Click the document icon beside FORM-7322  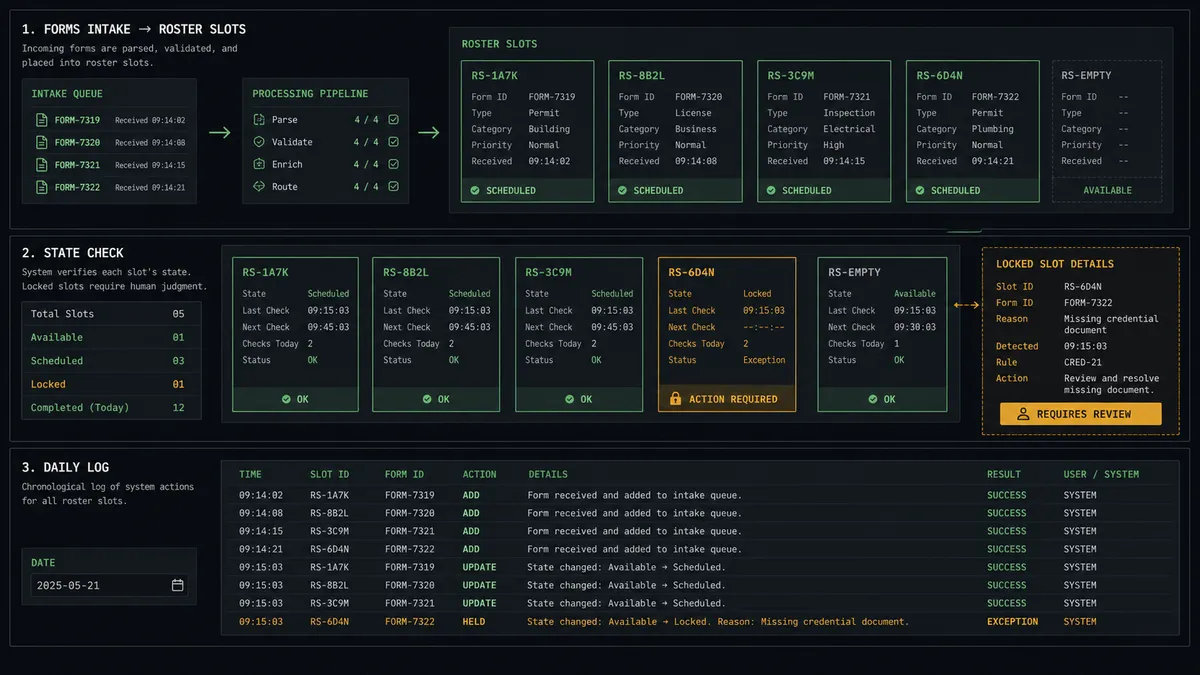(x=42, y=187)
